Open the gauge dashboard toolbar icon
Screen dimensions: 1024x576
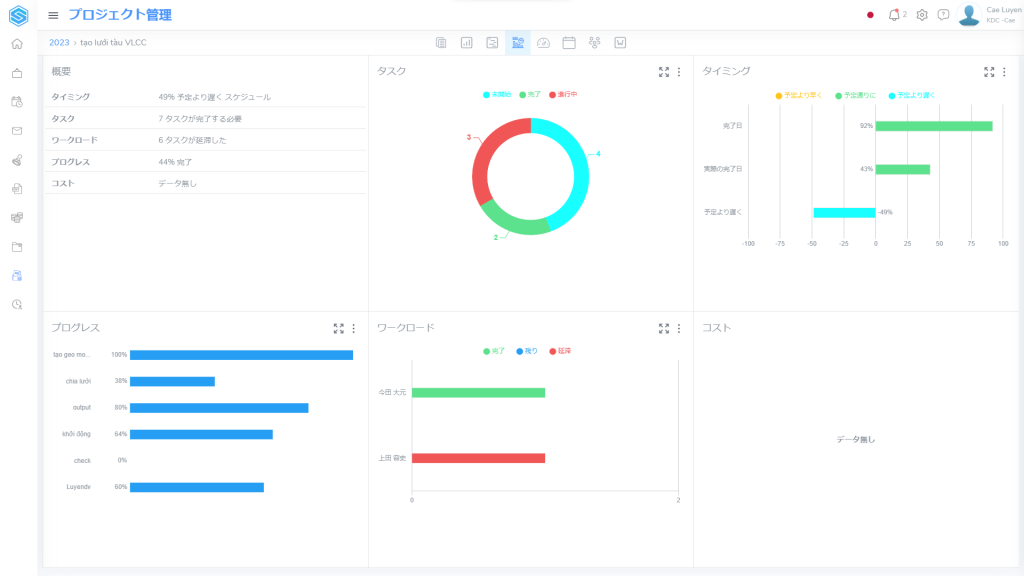[543, 43]
